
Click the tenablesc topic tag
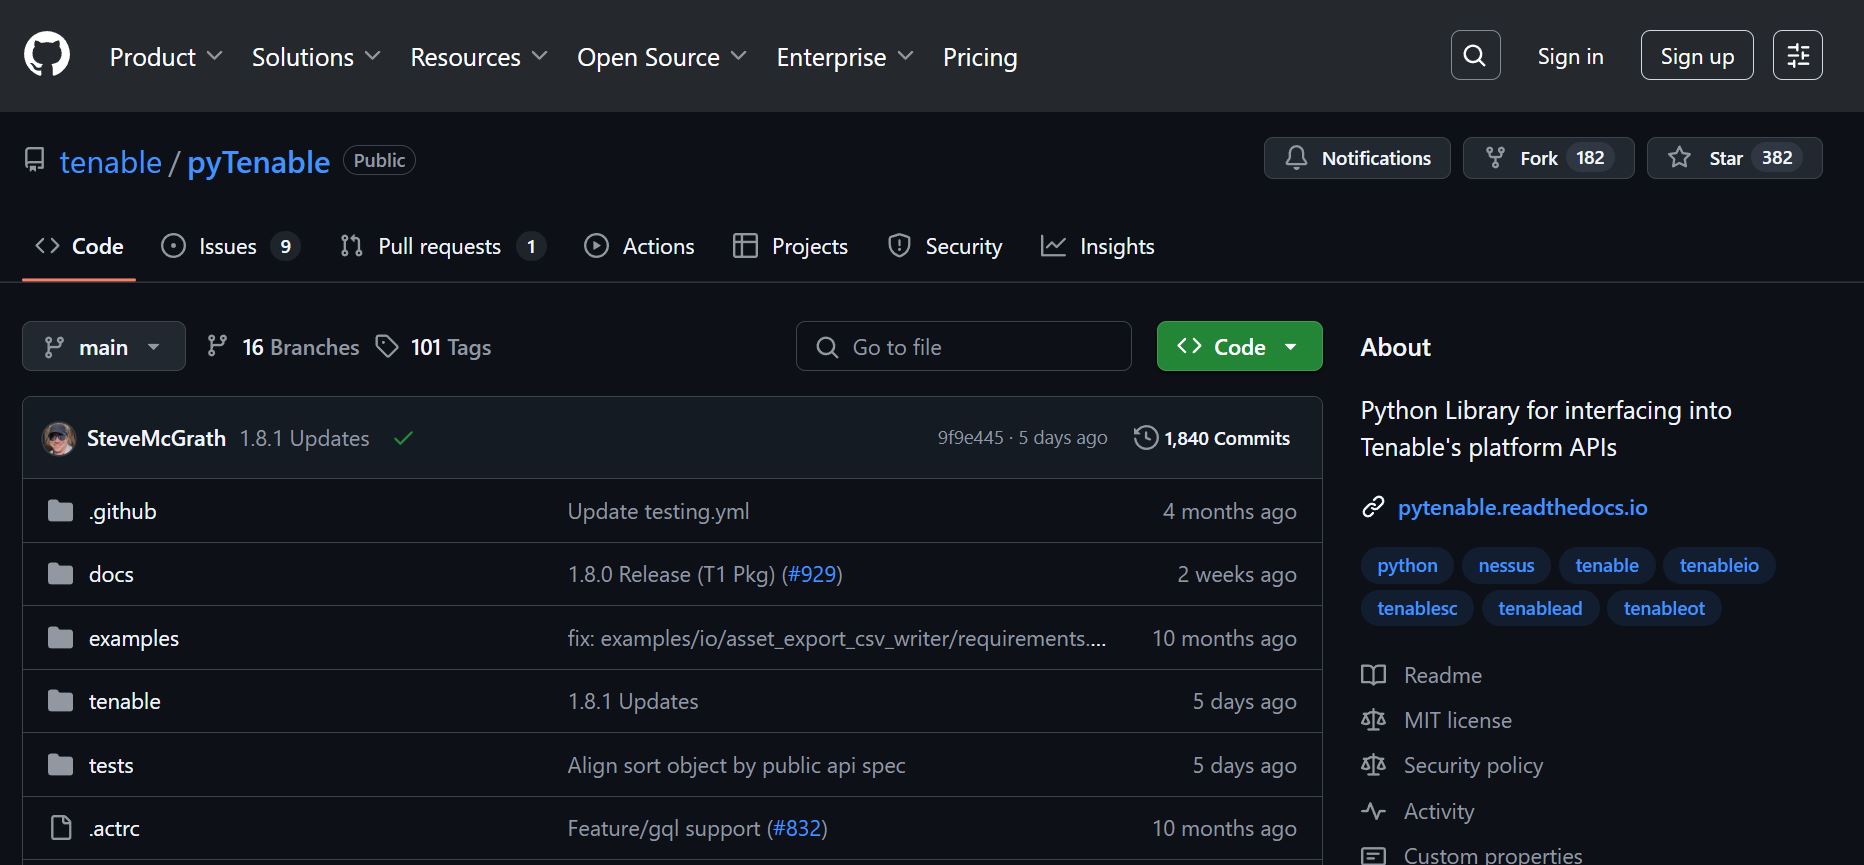click(1417, 608)
